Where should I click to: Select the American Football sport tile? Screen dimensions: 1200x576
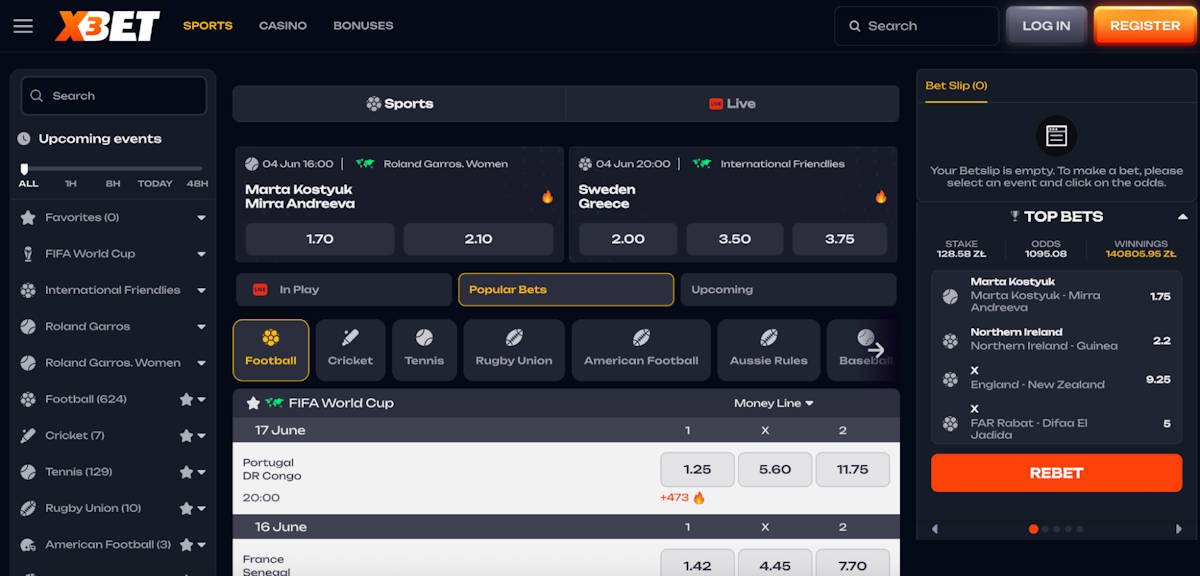tap(641, 350)
